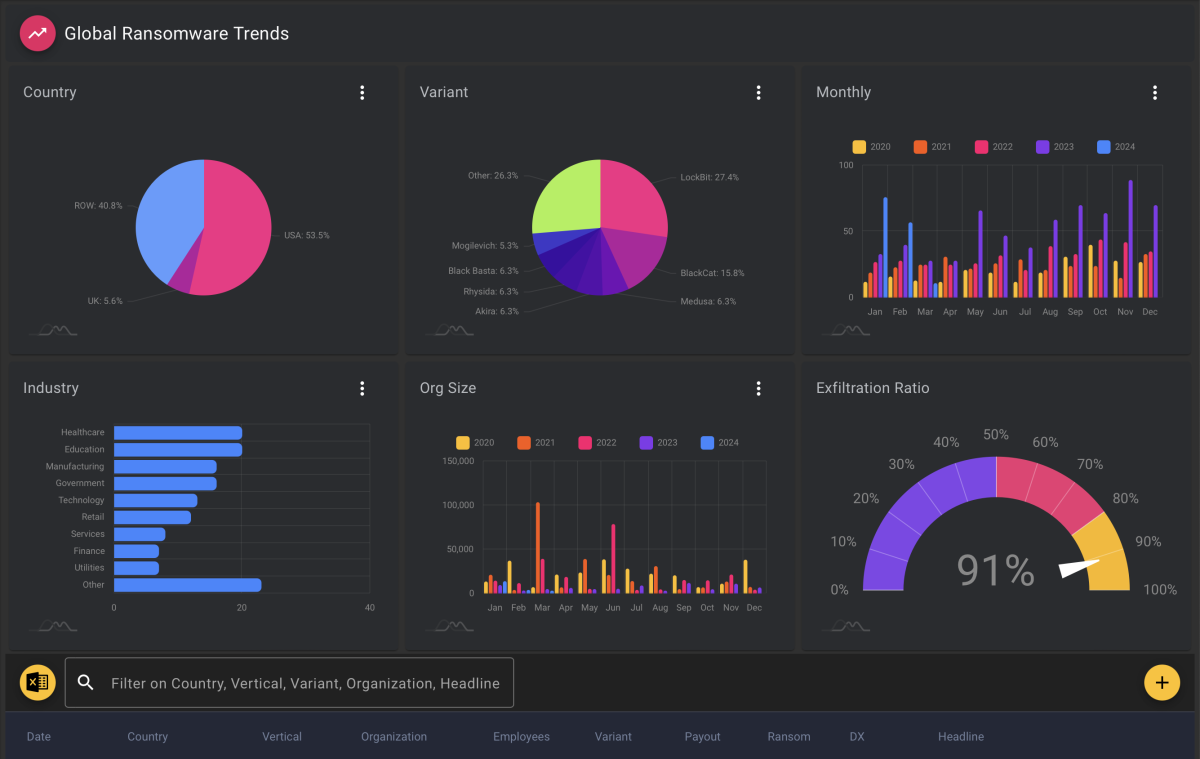Click the 'Akira: 6.3%' pie label
The width and height of the screenshot is (1200, 759).
pyautogui.click(x=497, y=311)
